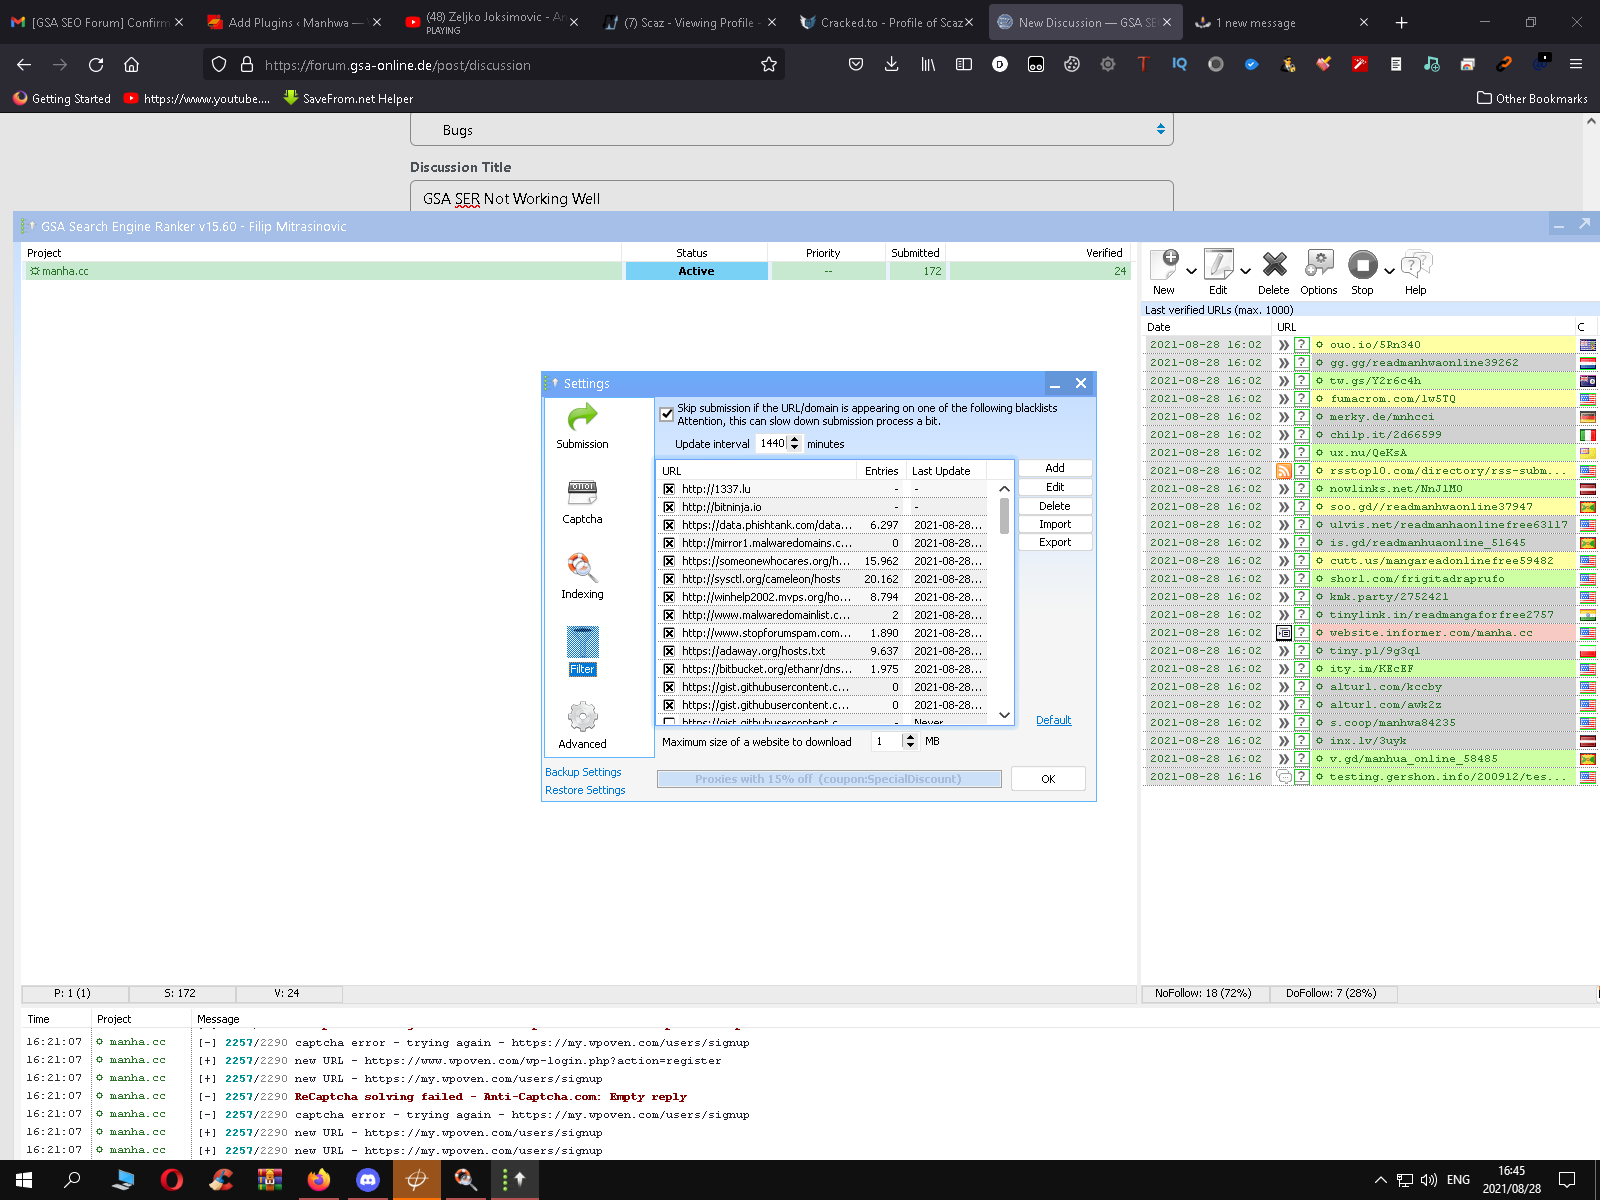Click question mark icon on gg.gg row
This screenshot has width=1600, height=1200.
point(1302,363)
